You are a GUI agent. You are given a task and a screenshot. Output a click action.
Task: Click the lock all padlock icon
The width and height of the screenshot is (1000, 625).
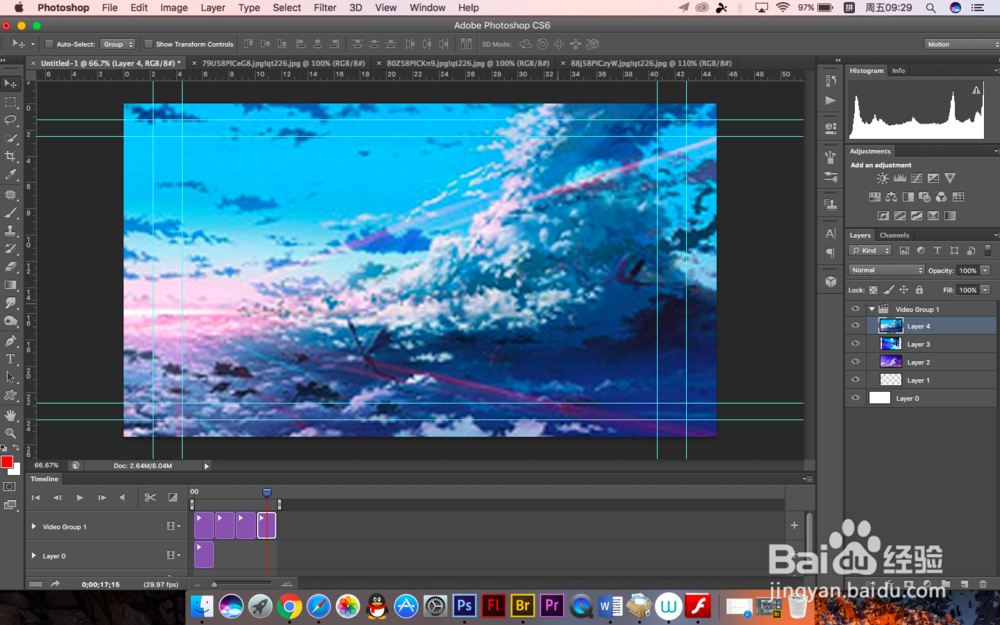coord(919,290)
